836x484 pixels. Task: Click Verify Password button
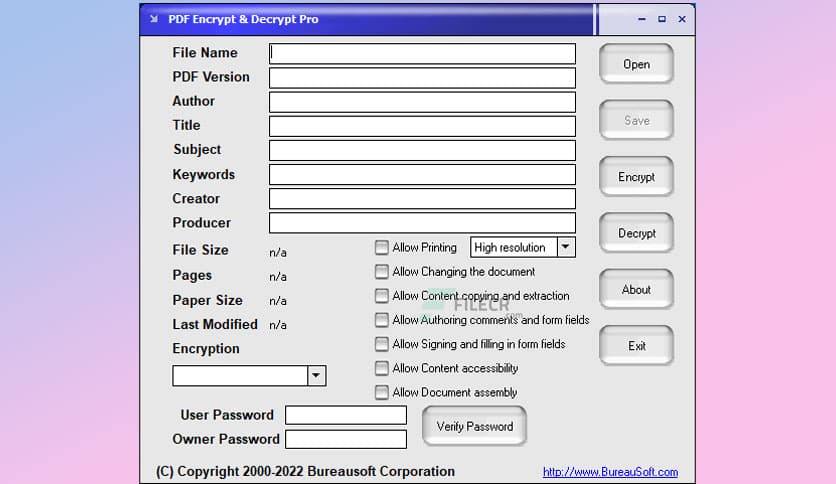click(475, 426)
